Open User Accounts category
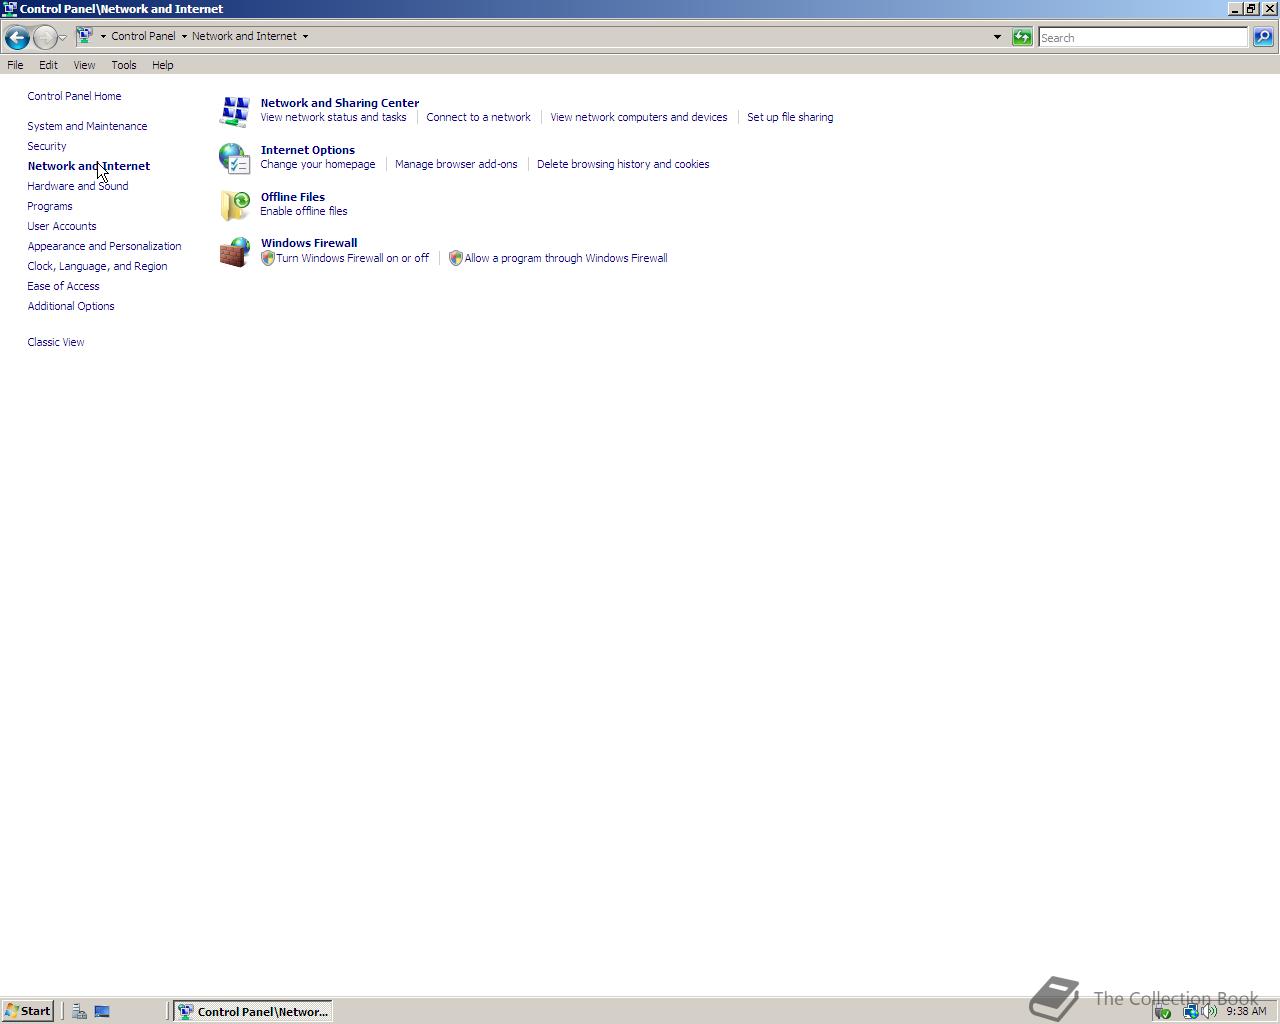This screenshot has height=1024, width=1280. coord(62,226)
